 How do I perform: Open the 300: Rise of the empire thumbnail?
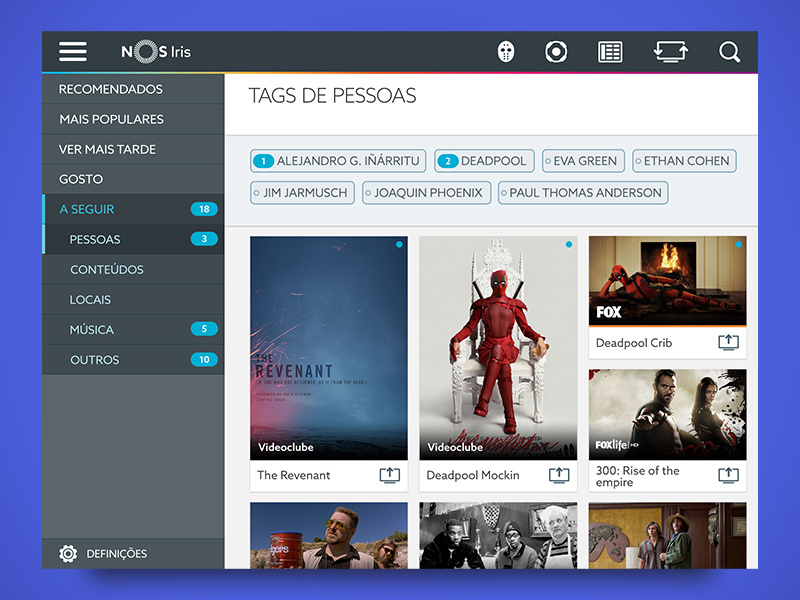click(x=667, y=415)
